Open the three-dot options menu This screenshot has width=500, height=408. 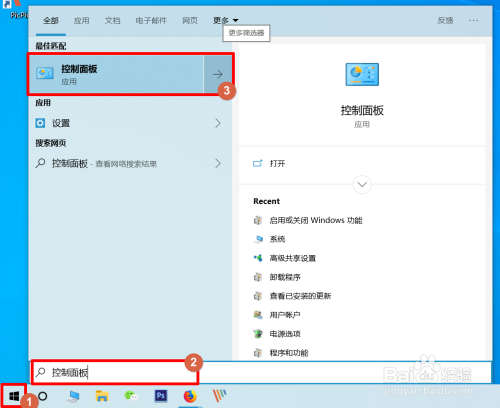click(x=473, y=20)
